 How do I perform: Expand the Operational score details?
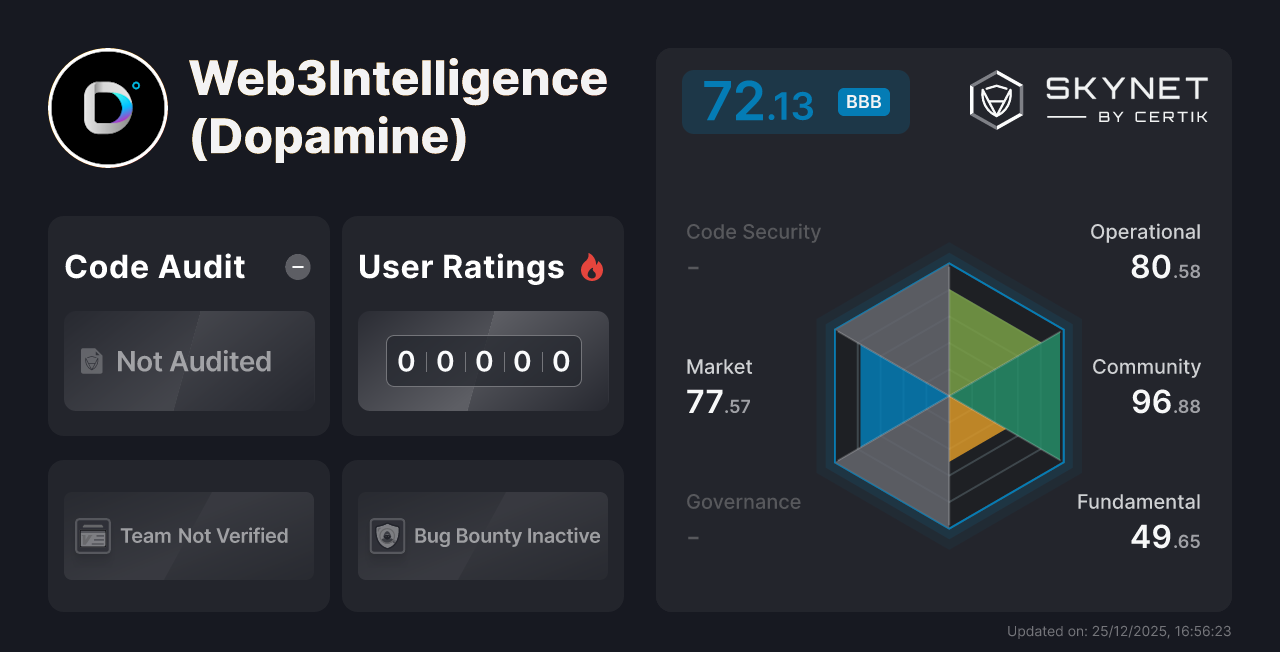(1145, 249)
